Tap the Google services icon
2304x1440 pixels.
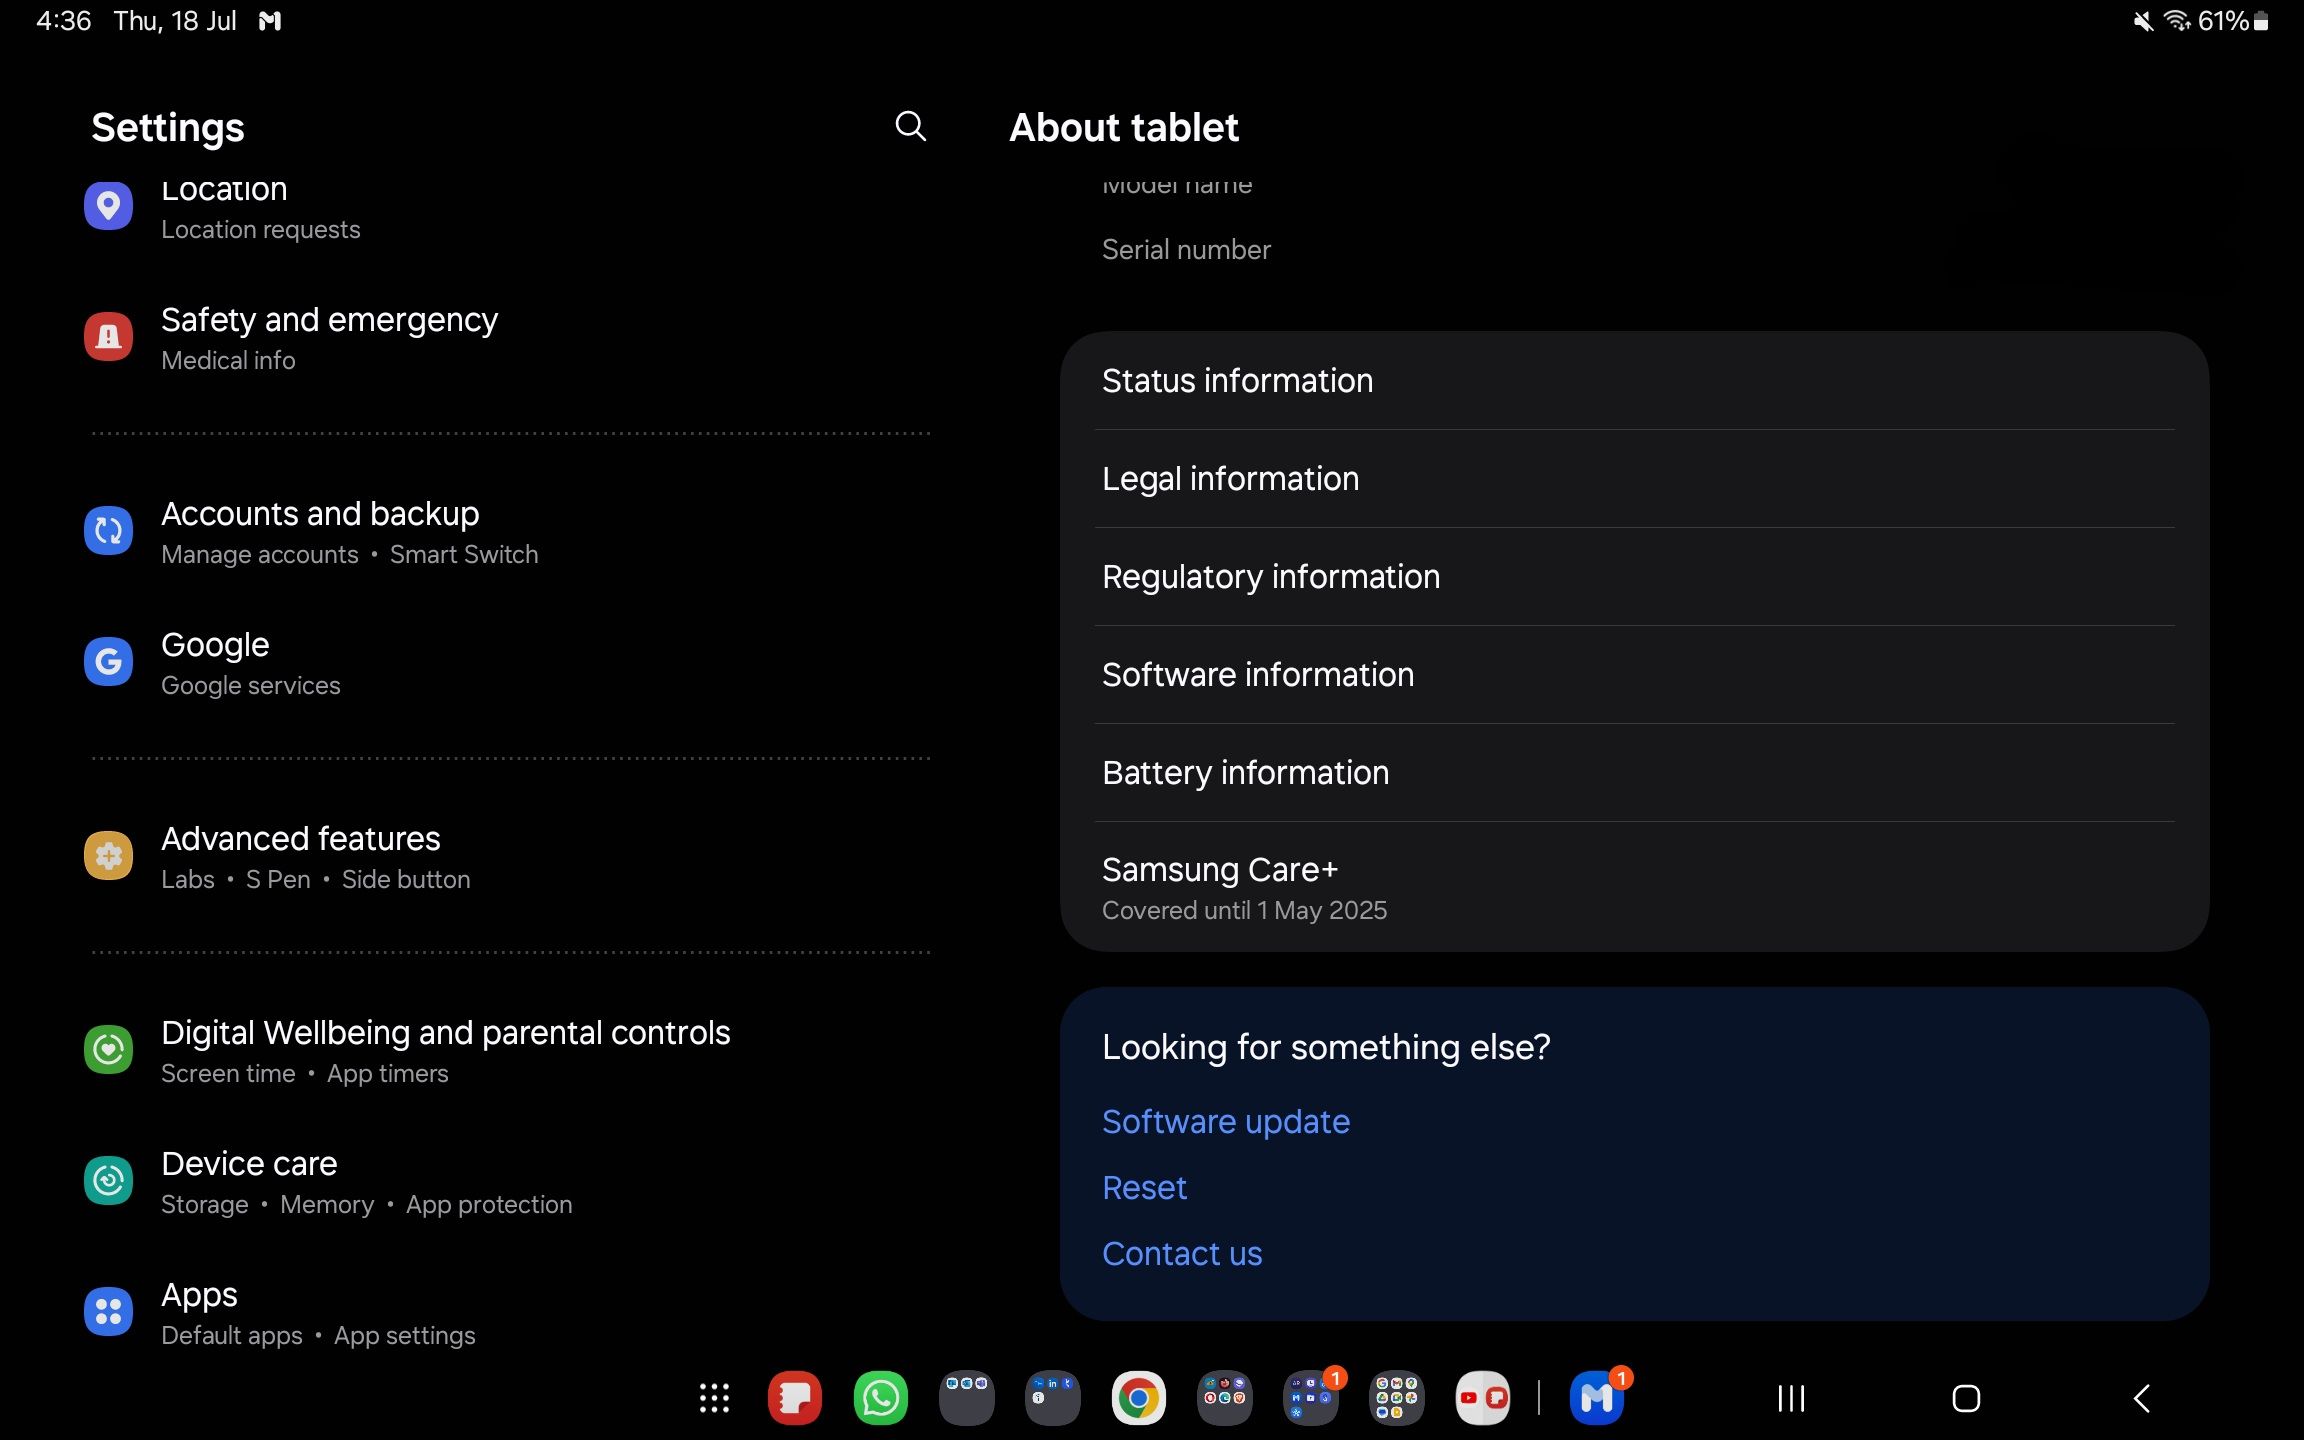click(x=108, y=661)
